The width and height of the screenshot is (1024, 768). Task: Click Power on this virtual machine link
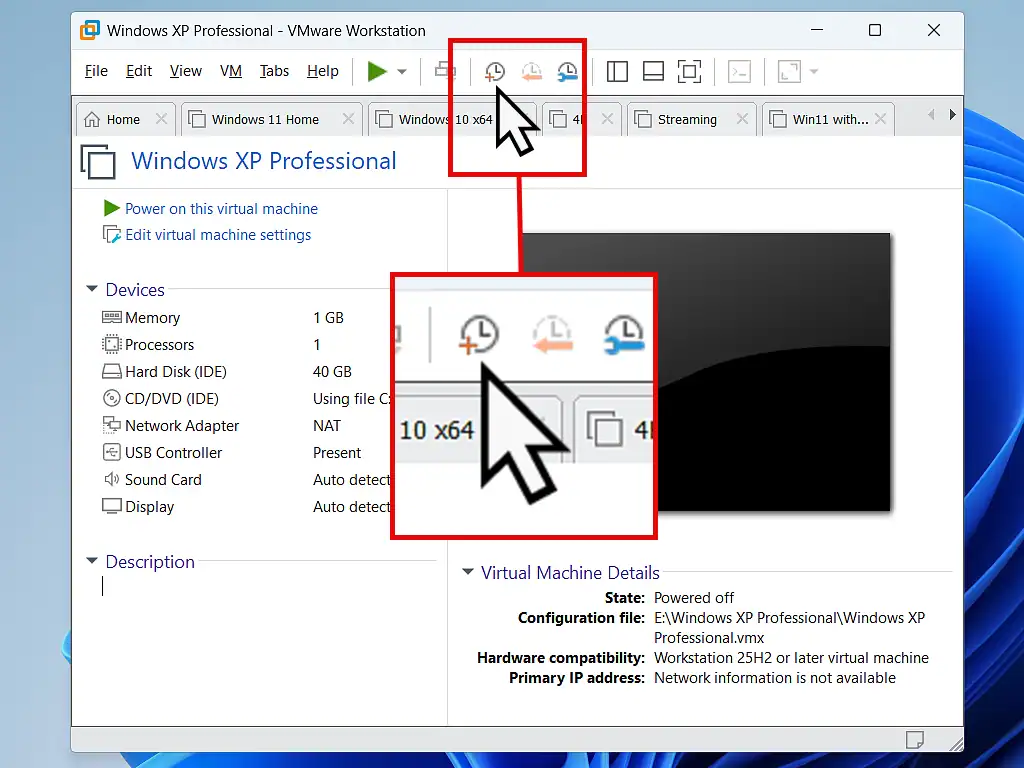pos(221,209)
